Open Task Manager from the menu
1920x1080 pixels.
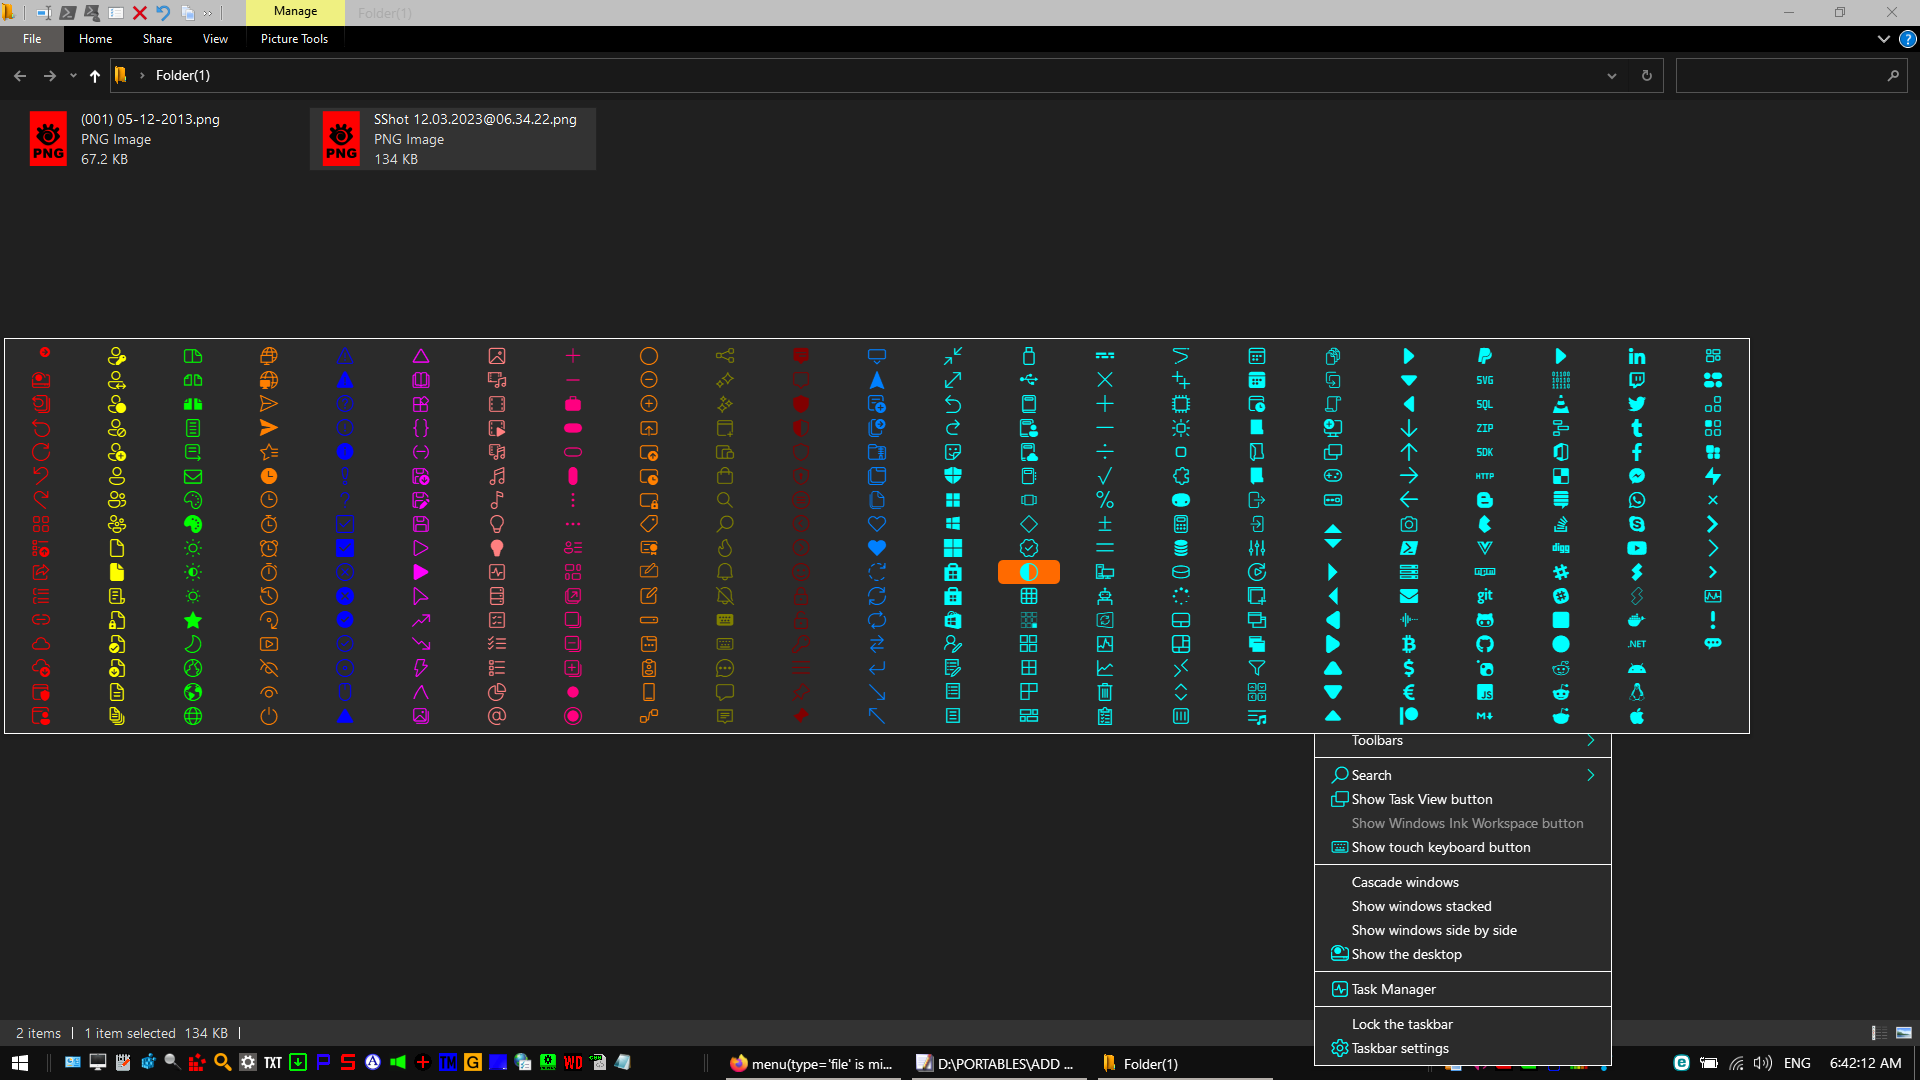pyautogui.click(x=1393, y=989)
